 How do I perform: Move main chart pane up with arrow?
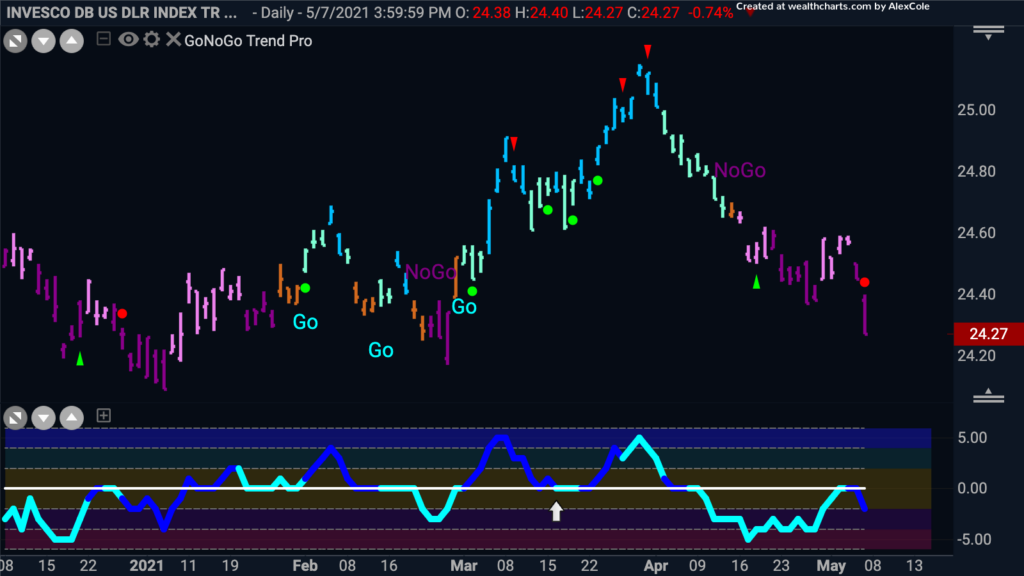tap(72, 41)
